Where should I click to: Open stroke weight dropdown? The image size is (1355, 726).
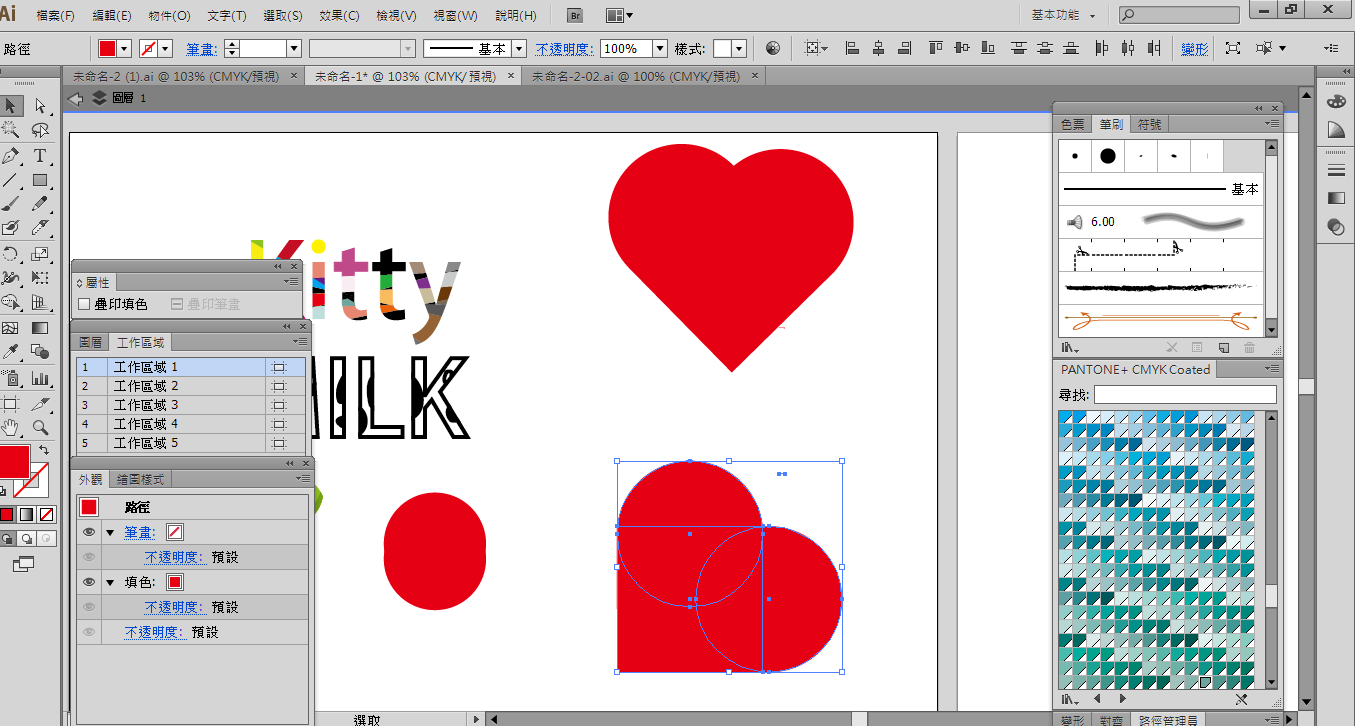tap(294, 48)
